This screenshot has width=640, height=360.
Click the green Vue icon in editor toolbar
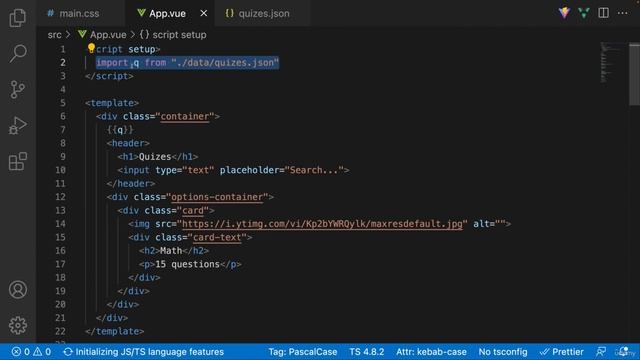point(584,13)
